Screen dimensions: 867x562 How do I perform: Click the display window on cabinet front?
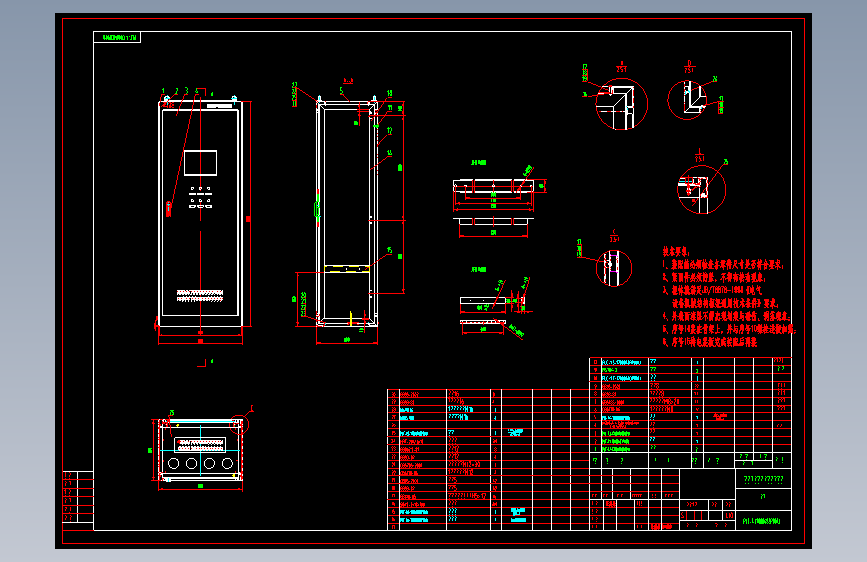pyautogui.click(x=200, y=163)
